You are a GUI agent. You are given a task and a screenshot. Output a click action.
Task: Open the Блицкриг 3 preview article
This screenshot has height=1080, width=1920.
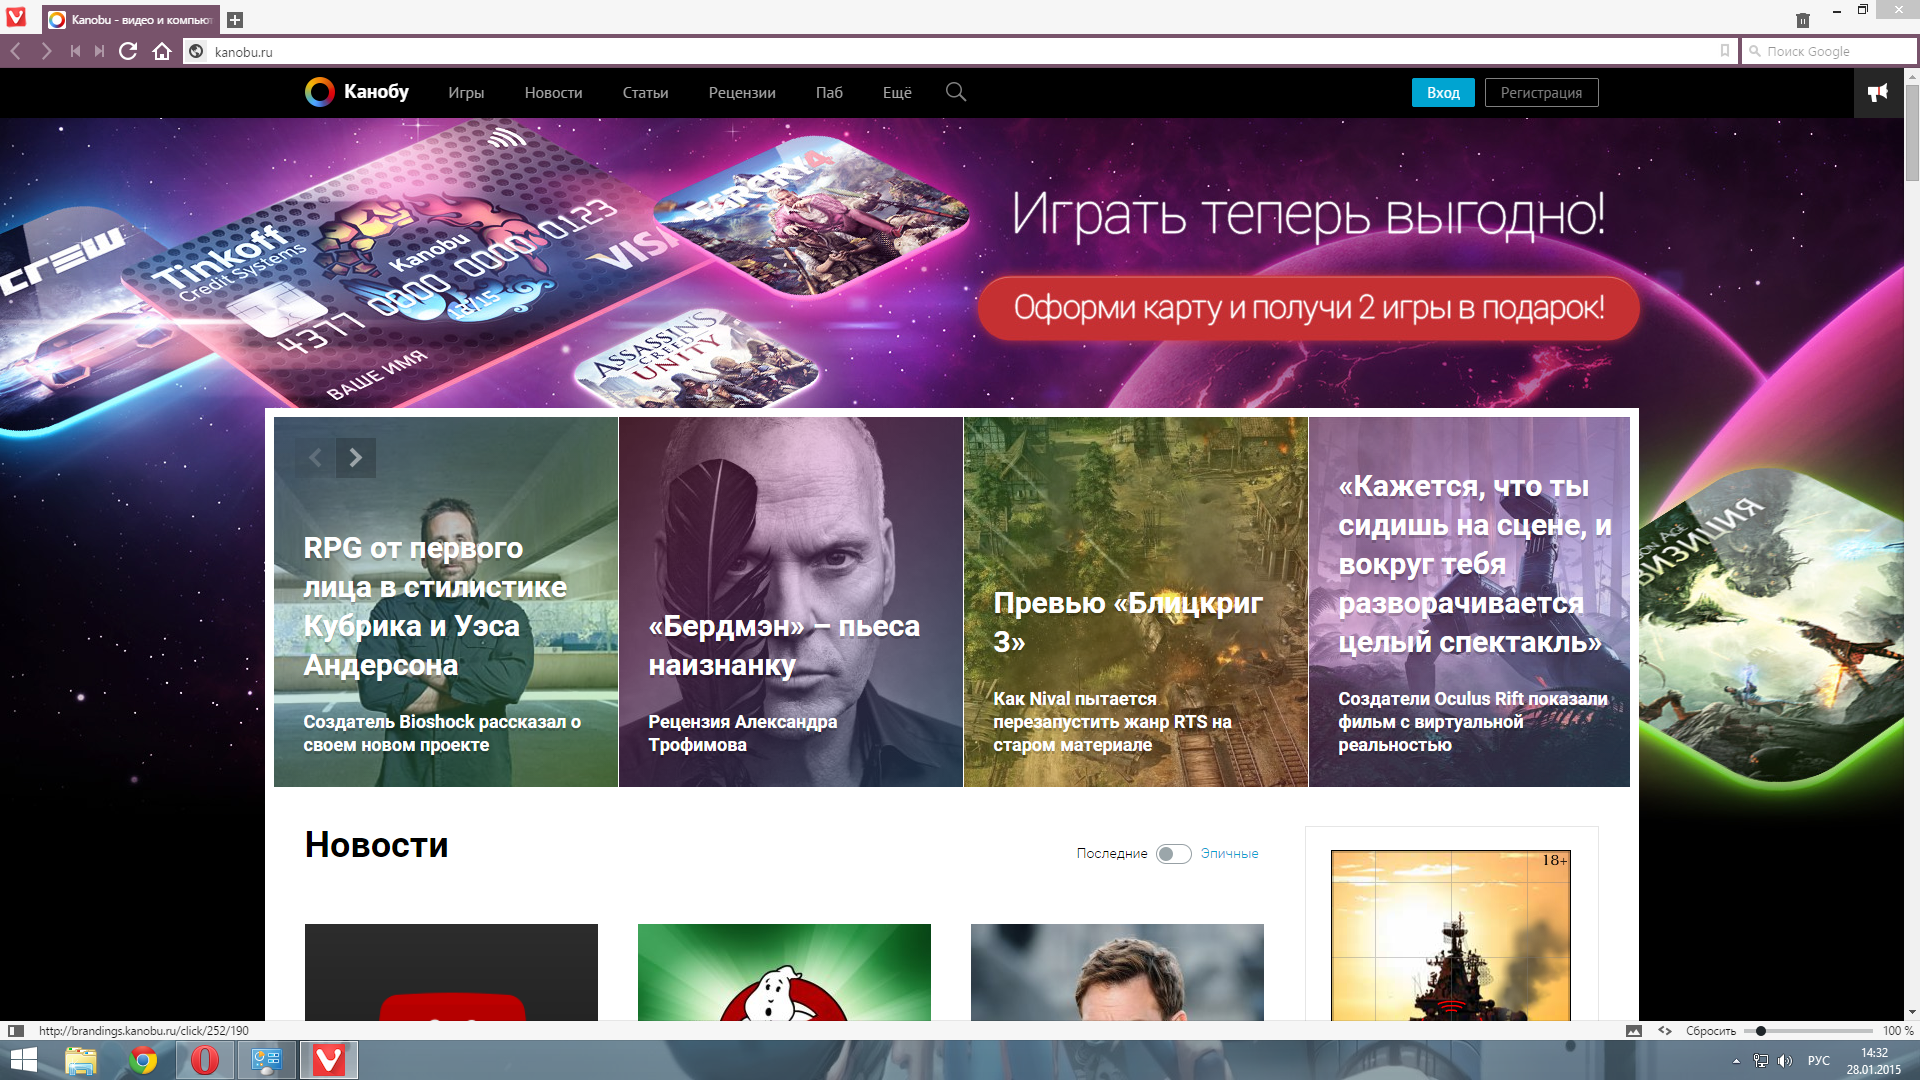click(1136, 602)
